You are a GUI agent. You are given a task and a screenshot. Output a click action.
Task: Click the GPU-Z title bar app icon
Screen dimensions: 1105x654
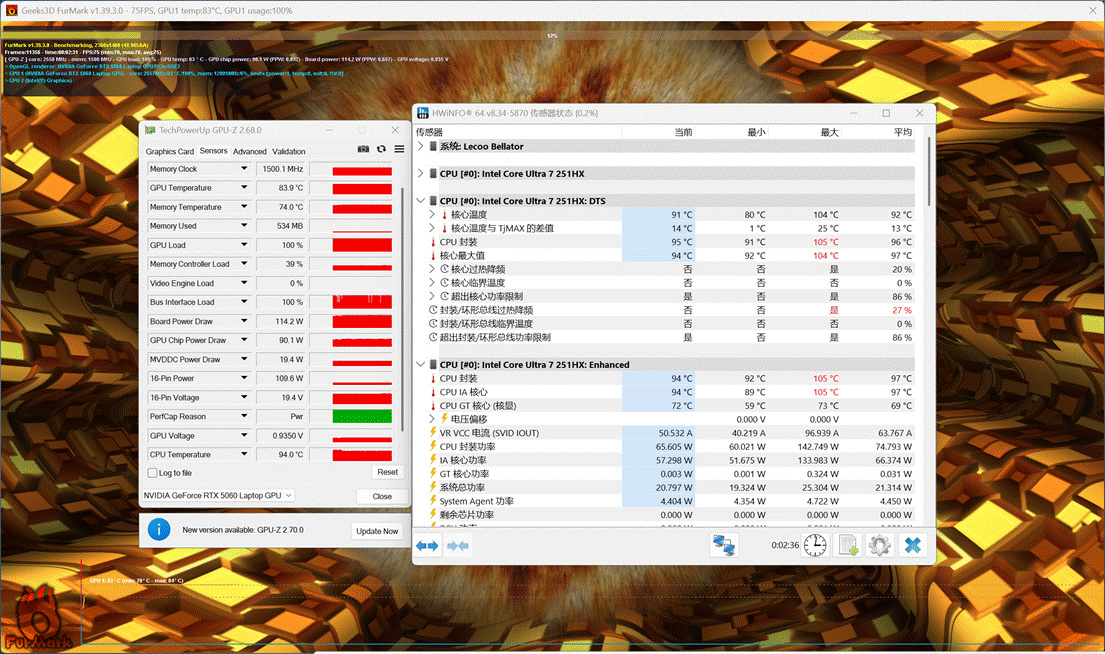[150, 130]
